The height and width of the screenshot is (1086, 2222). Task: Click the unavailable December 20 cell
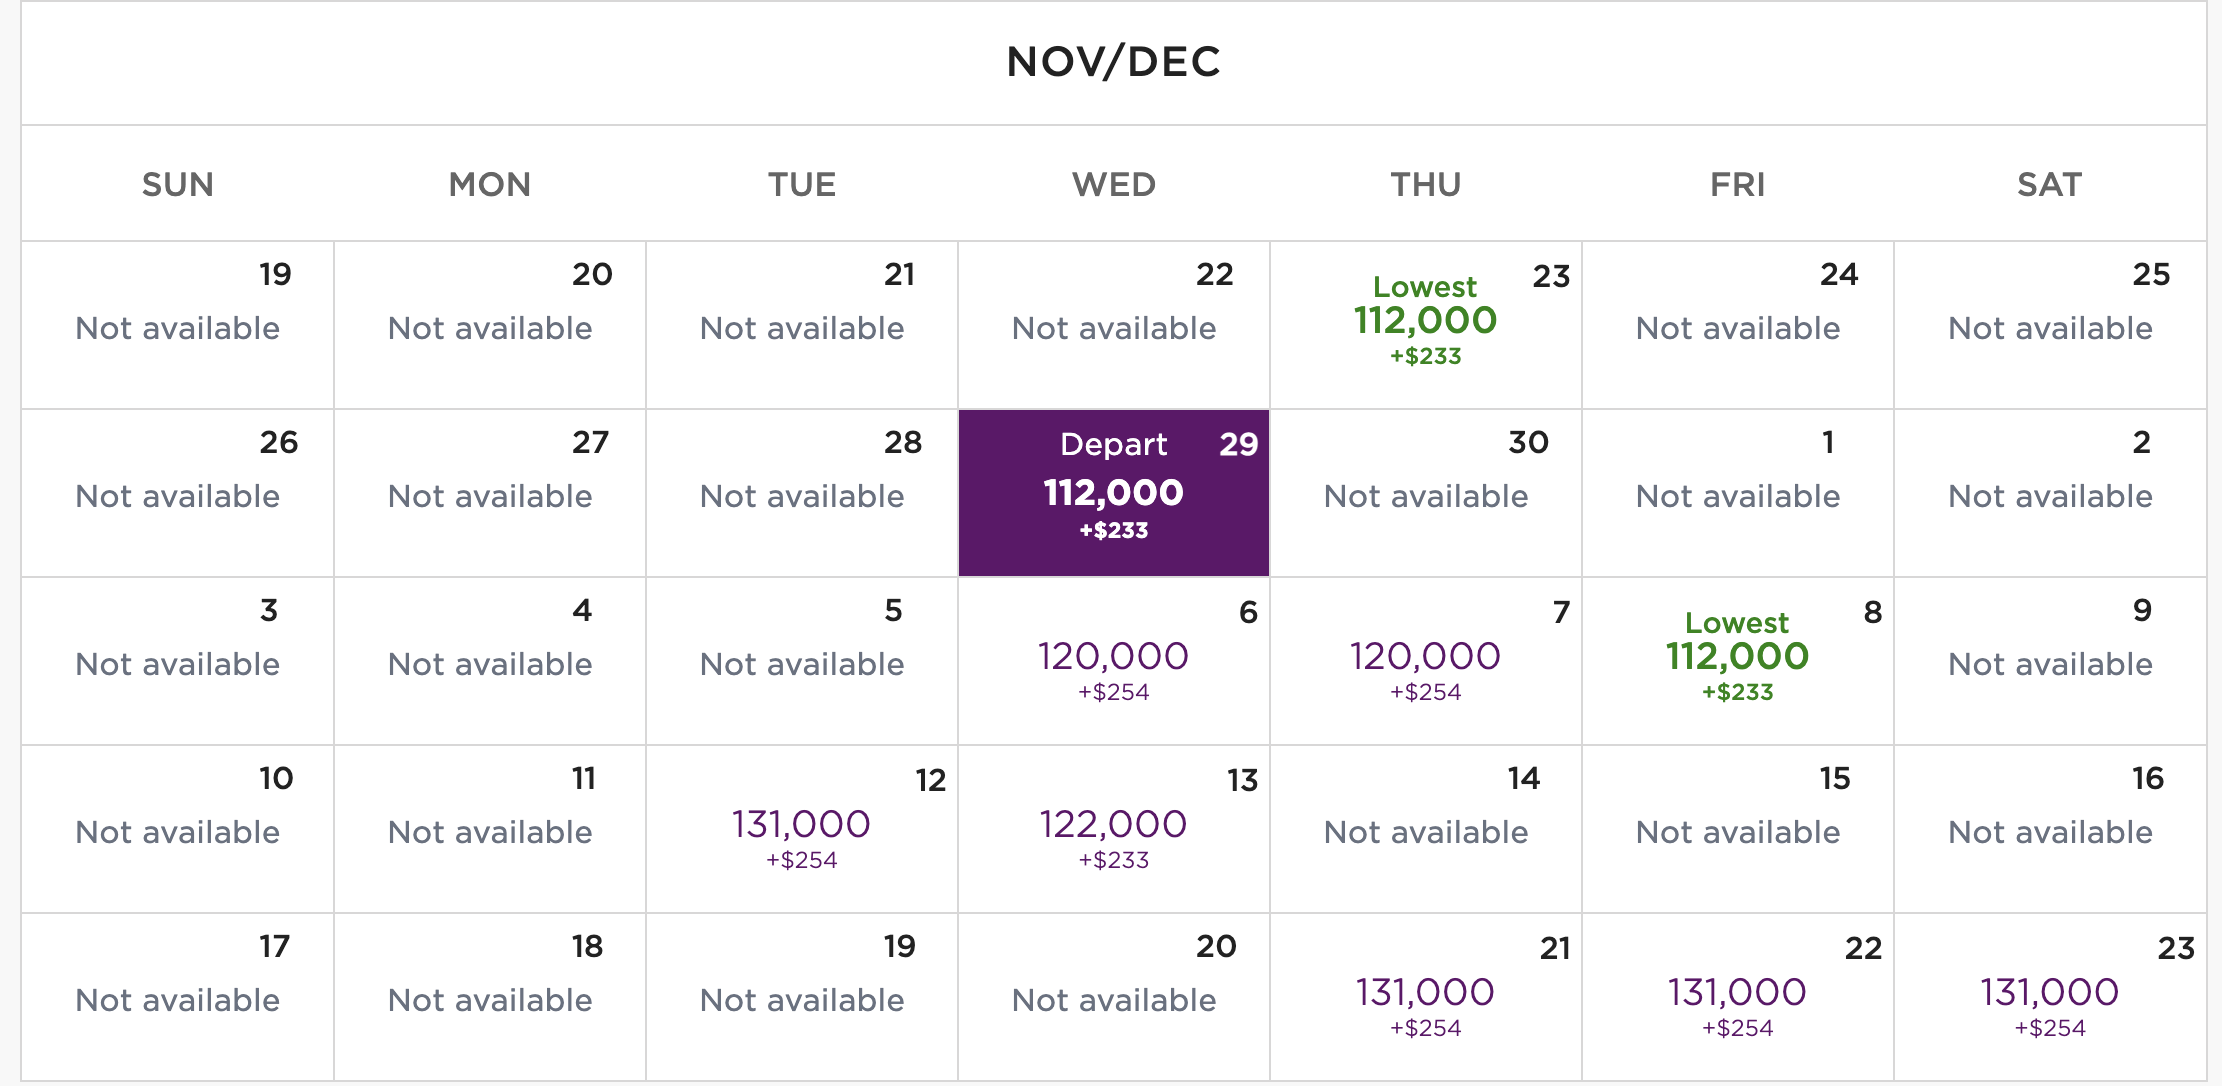coord(1114,997)
